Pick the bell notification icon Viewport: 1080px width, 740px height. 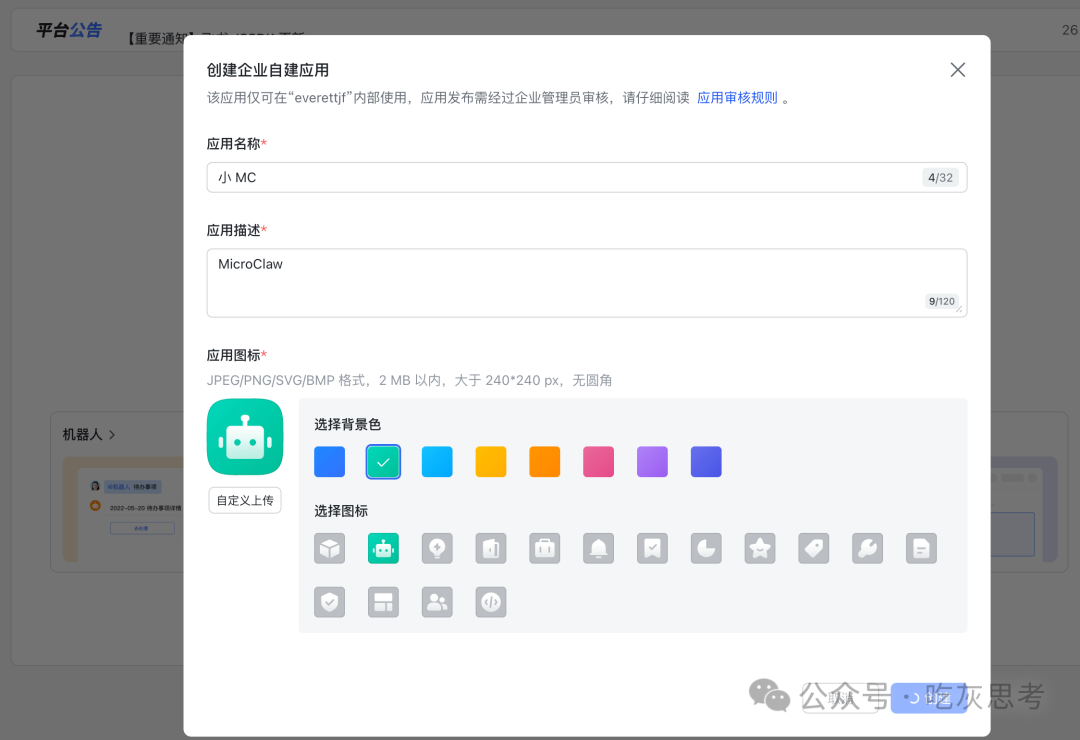pyautogui.click(x=599, y=548)
